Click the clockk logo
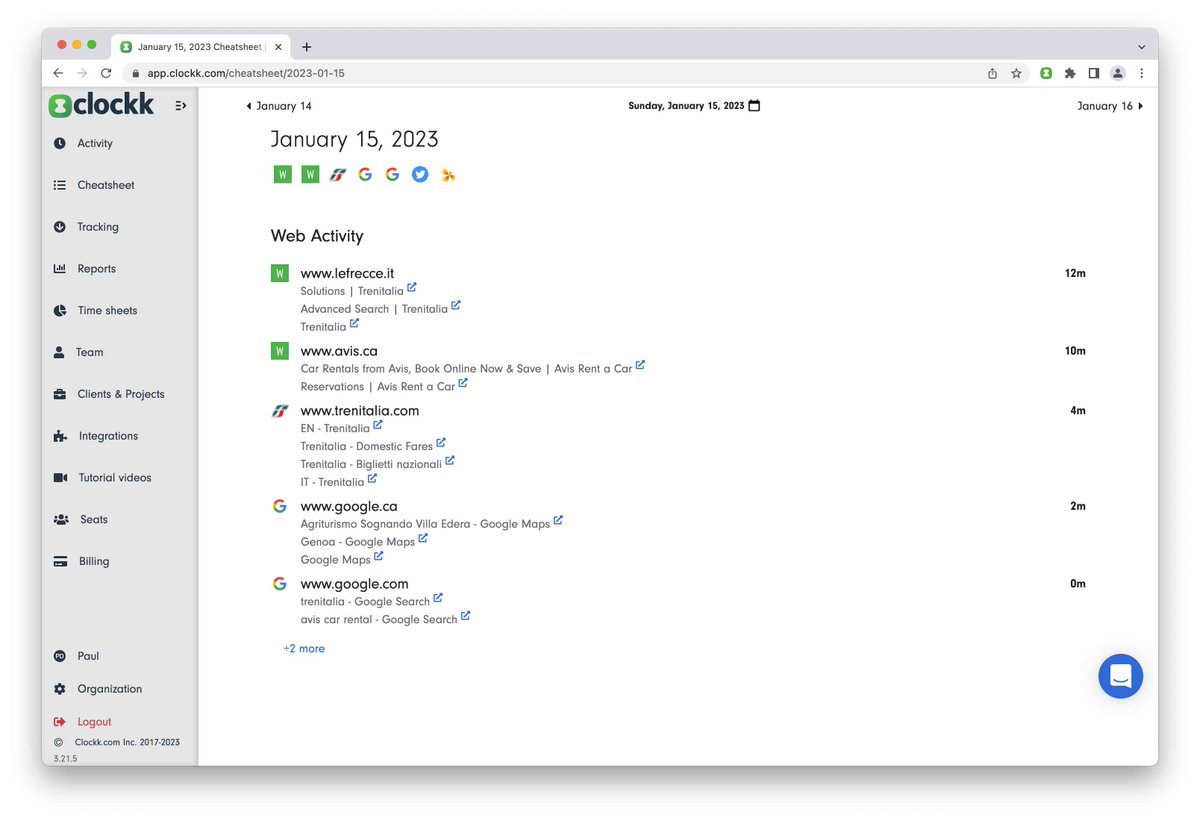This screenshot has height=821, width=1200. pyautogui.click(x=101, y=104)
